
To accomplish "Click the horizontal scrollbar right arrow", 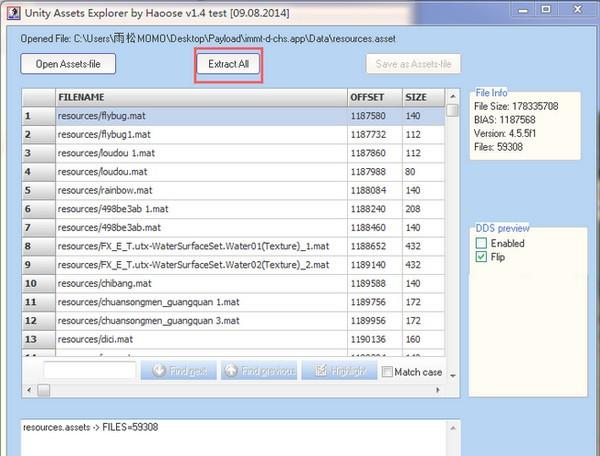I will pos(438,390).
